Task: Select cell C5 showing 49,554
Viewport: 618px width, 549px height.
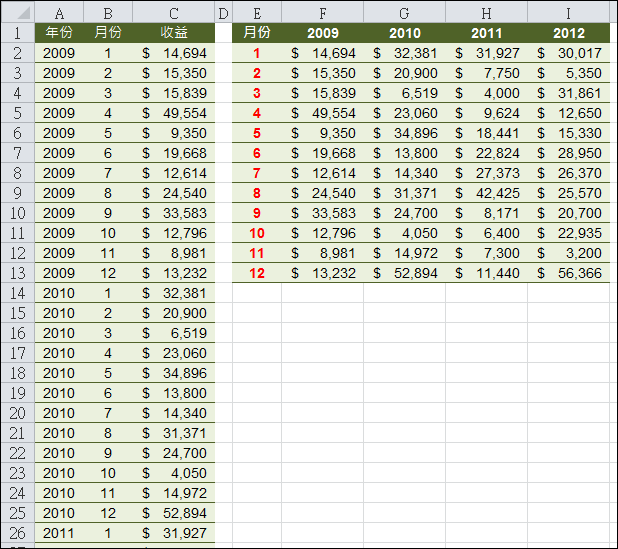Action: pos(174,113)
